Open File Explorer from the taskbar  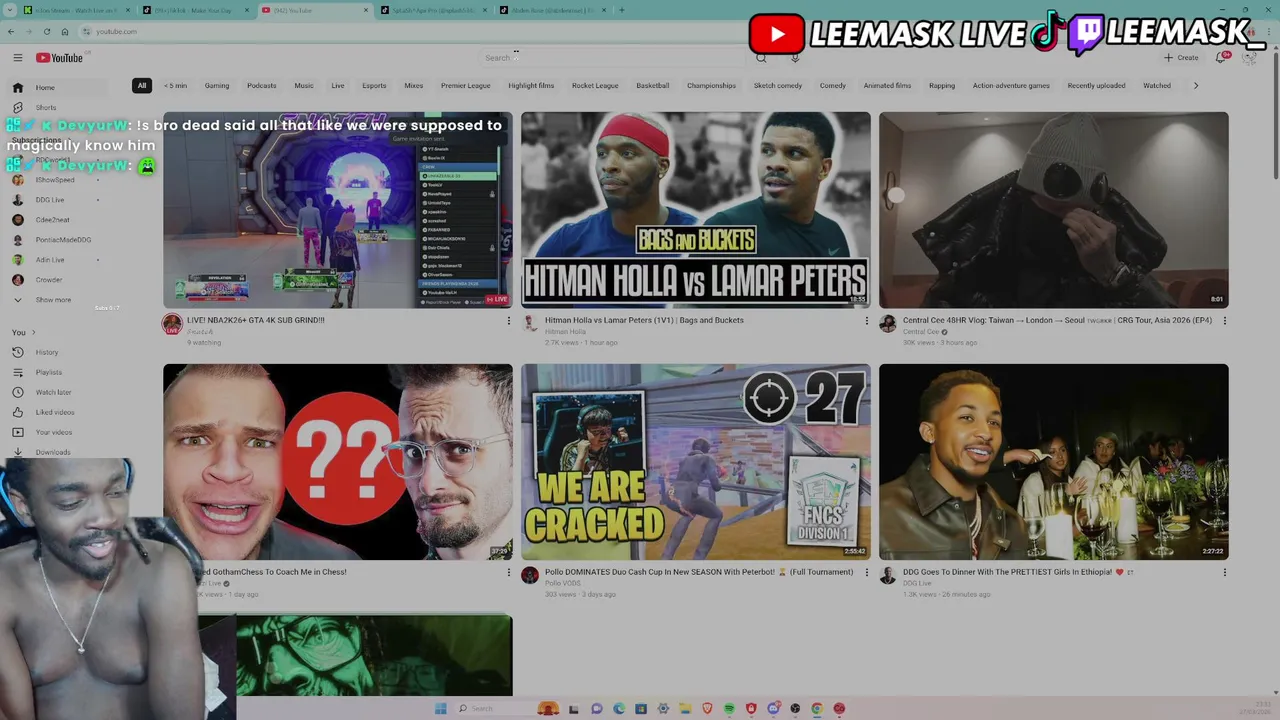point(685,708)
